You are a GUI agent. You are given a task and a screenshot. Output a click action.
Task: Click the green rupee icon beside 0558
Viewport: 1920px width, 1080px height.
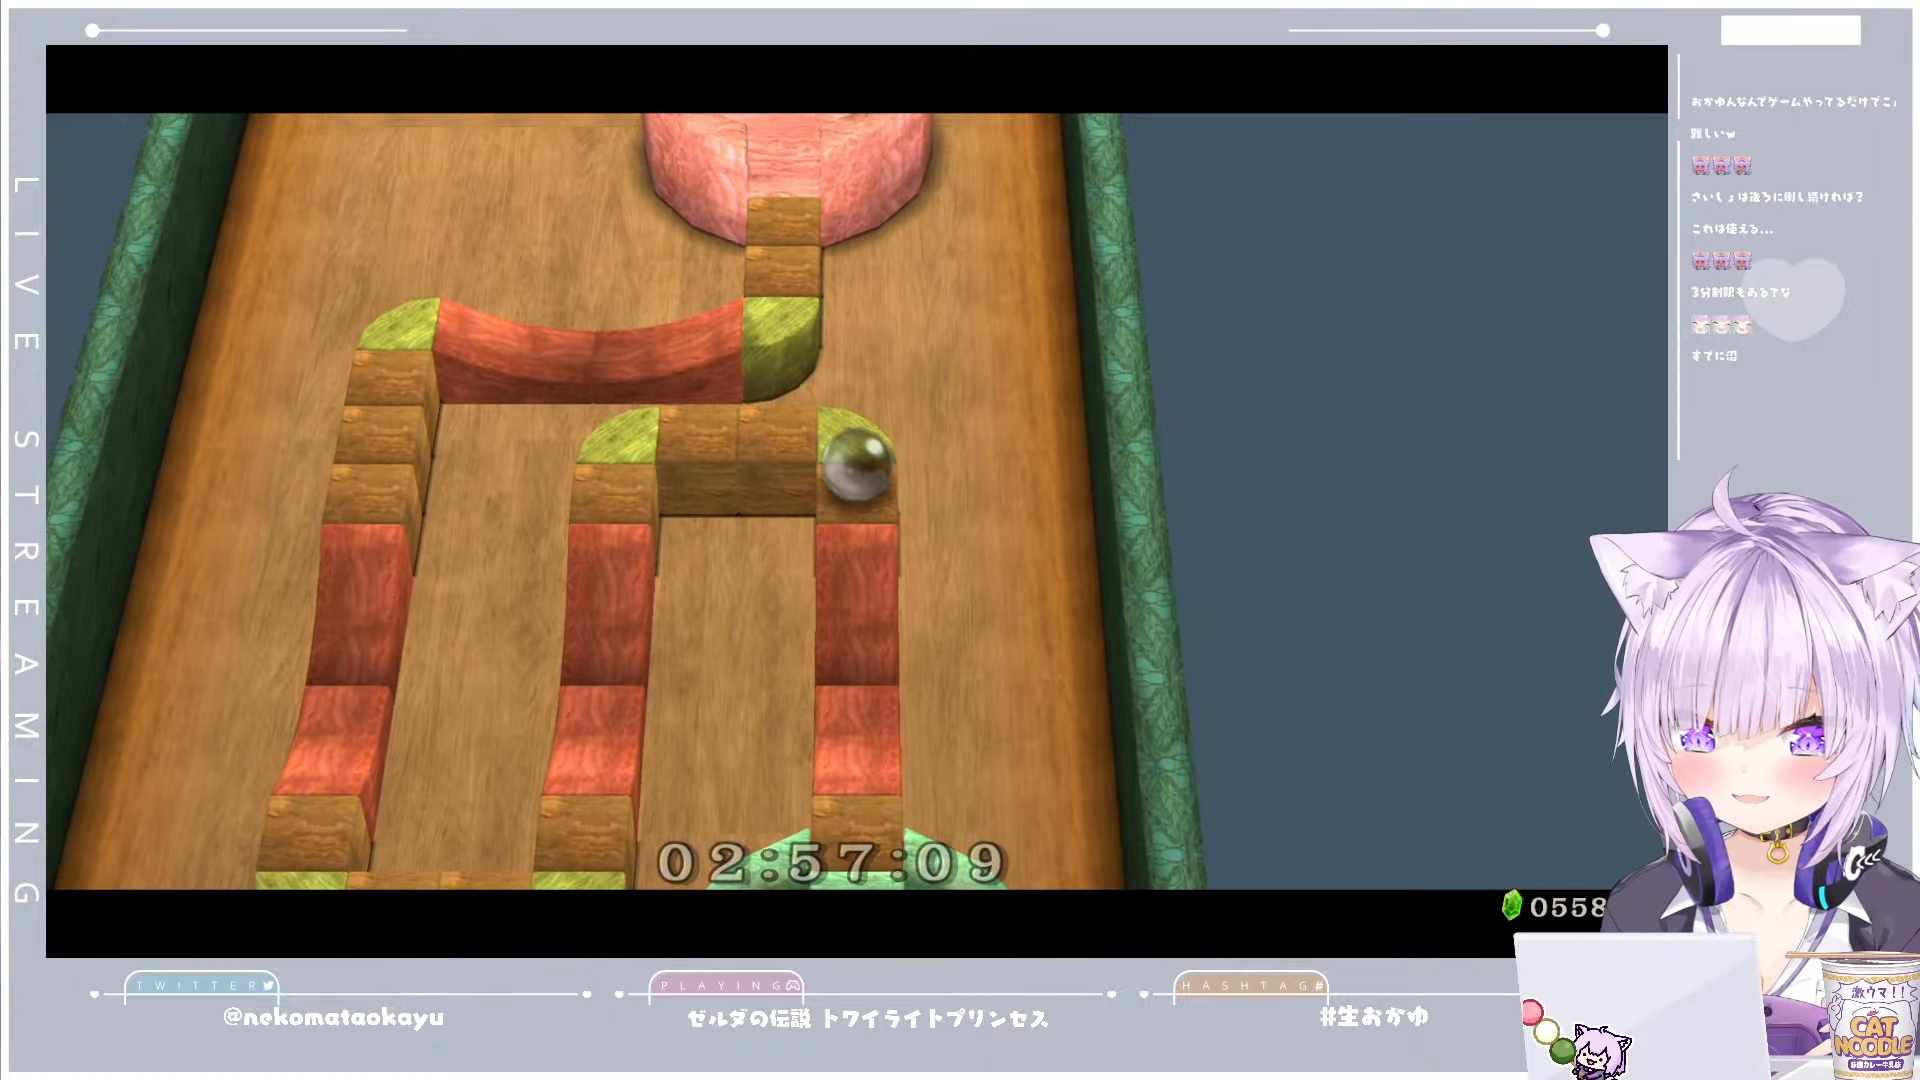1511,905
